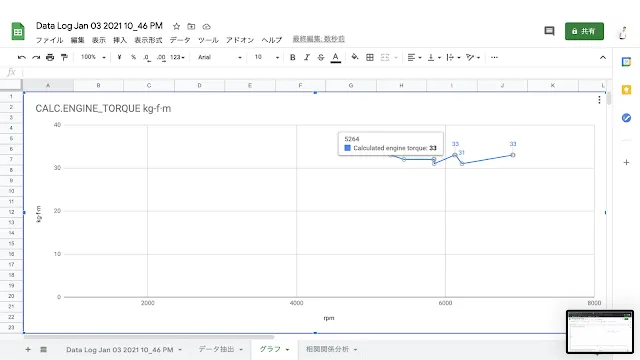Switch to the 相関関係分析 sheet tab
The height and width of the screenshot is (360, 640).
(x=327, y=349)
